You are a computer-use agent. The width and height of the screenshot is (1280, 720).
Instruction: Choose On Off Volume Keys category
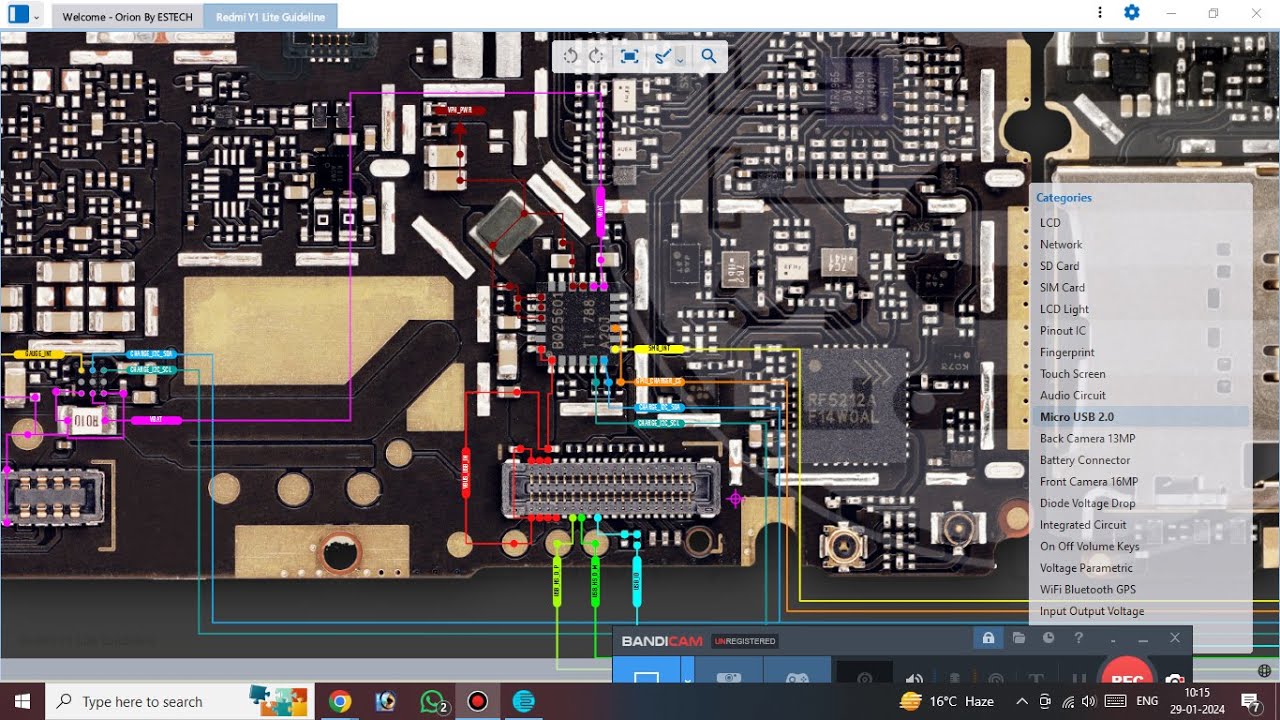[x=1089, y=546]
